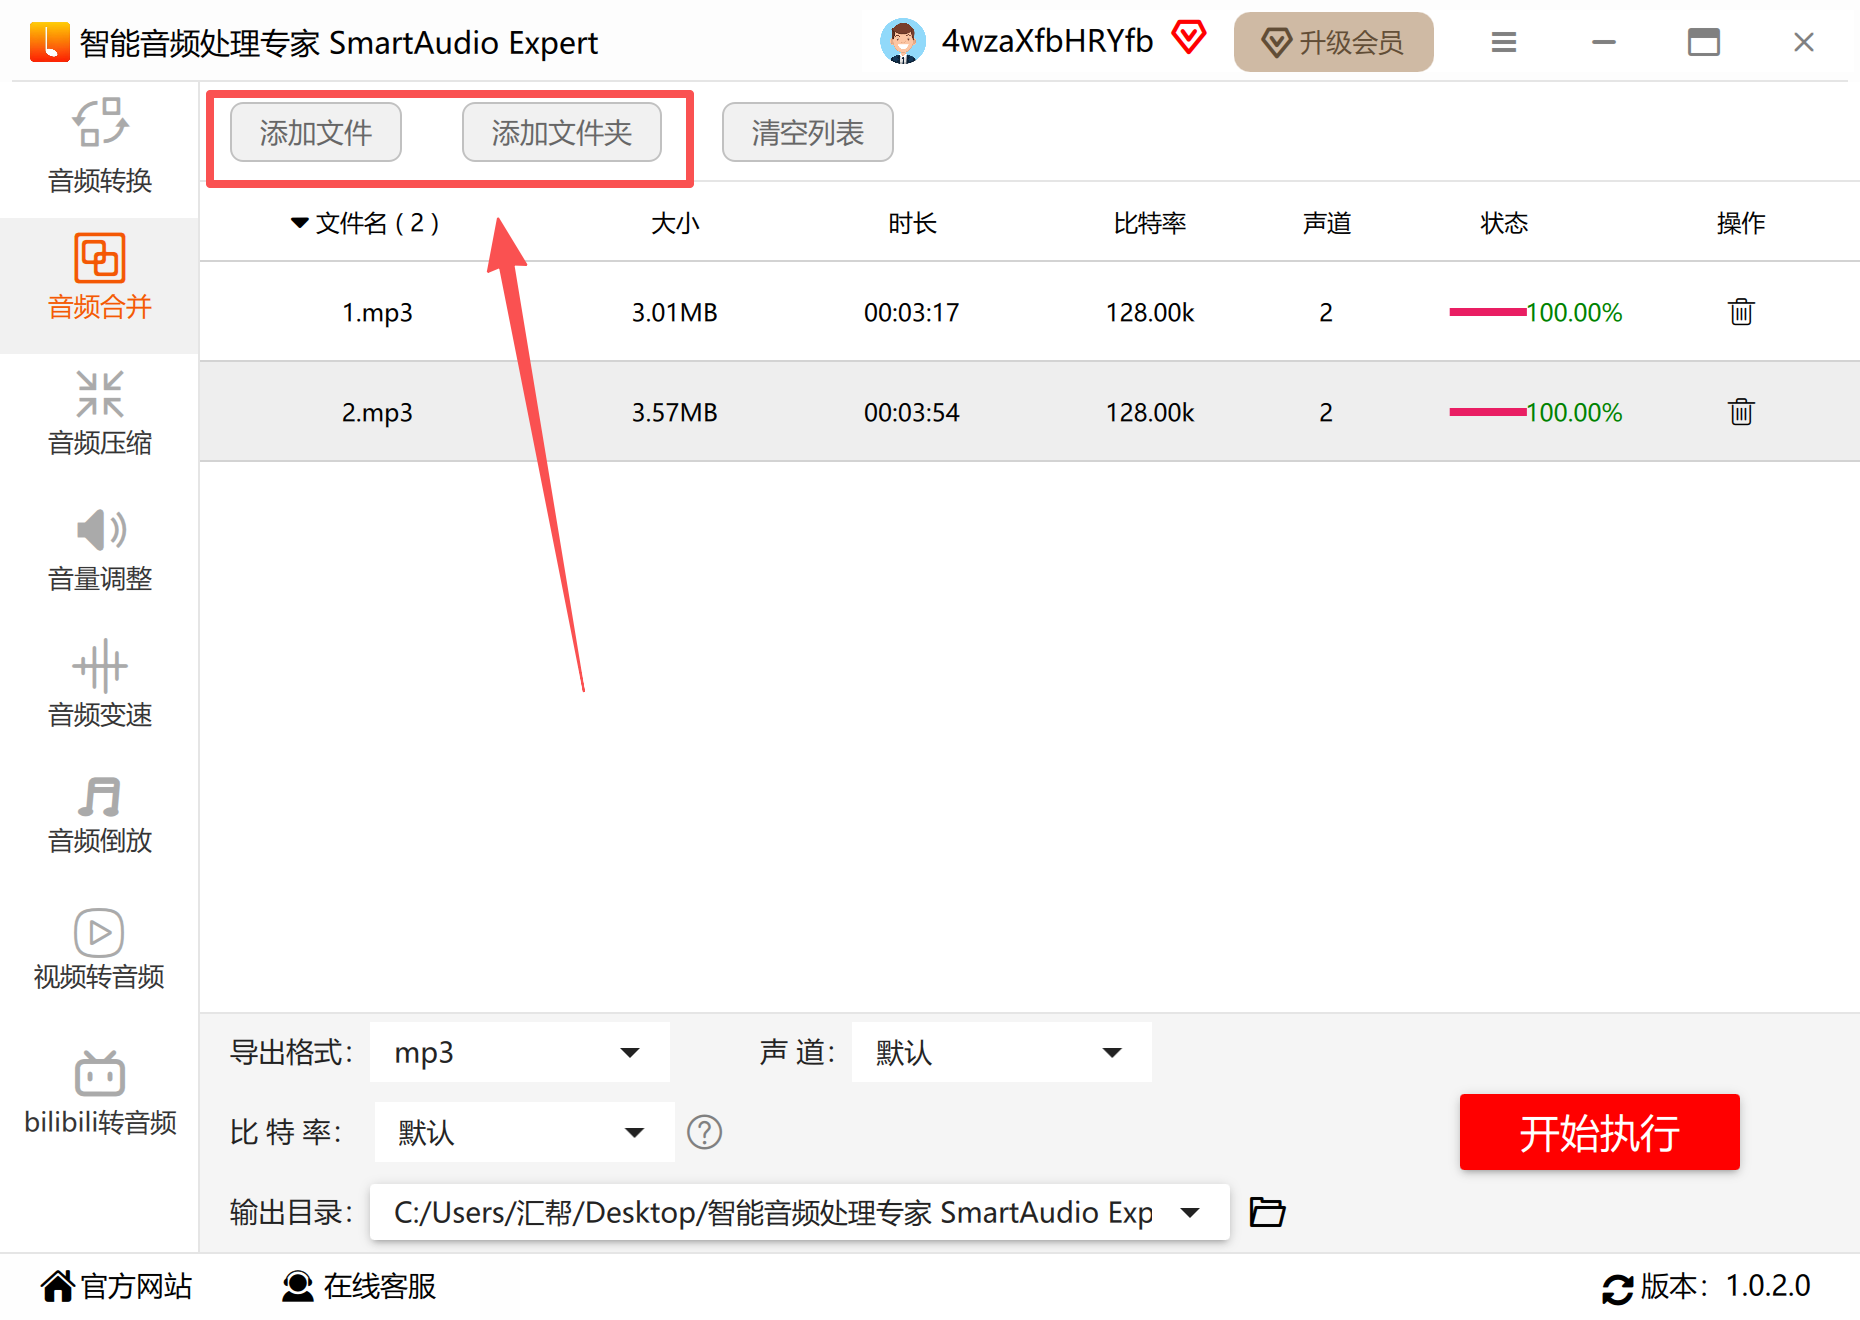Open the 视频转音频 video to audio tool
Screen dimensions: 1860x1320
100,949
